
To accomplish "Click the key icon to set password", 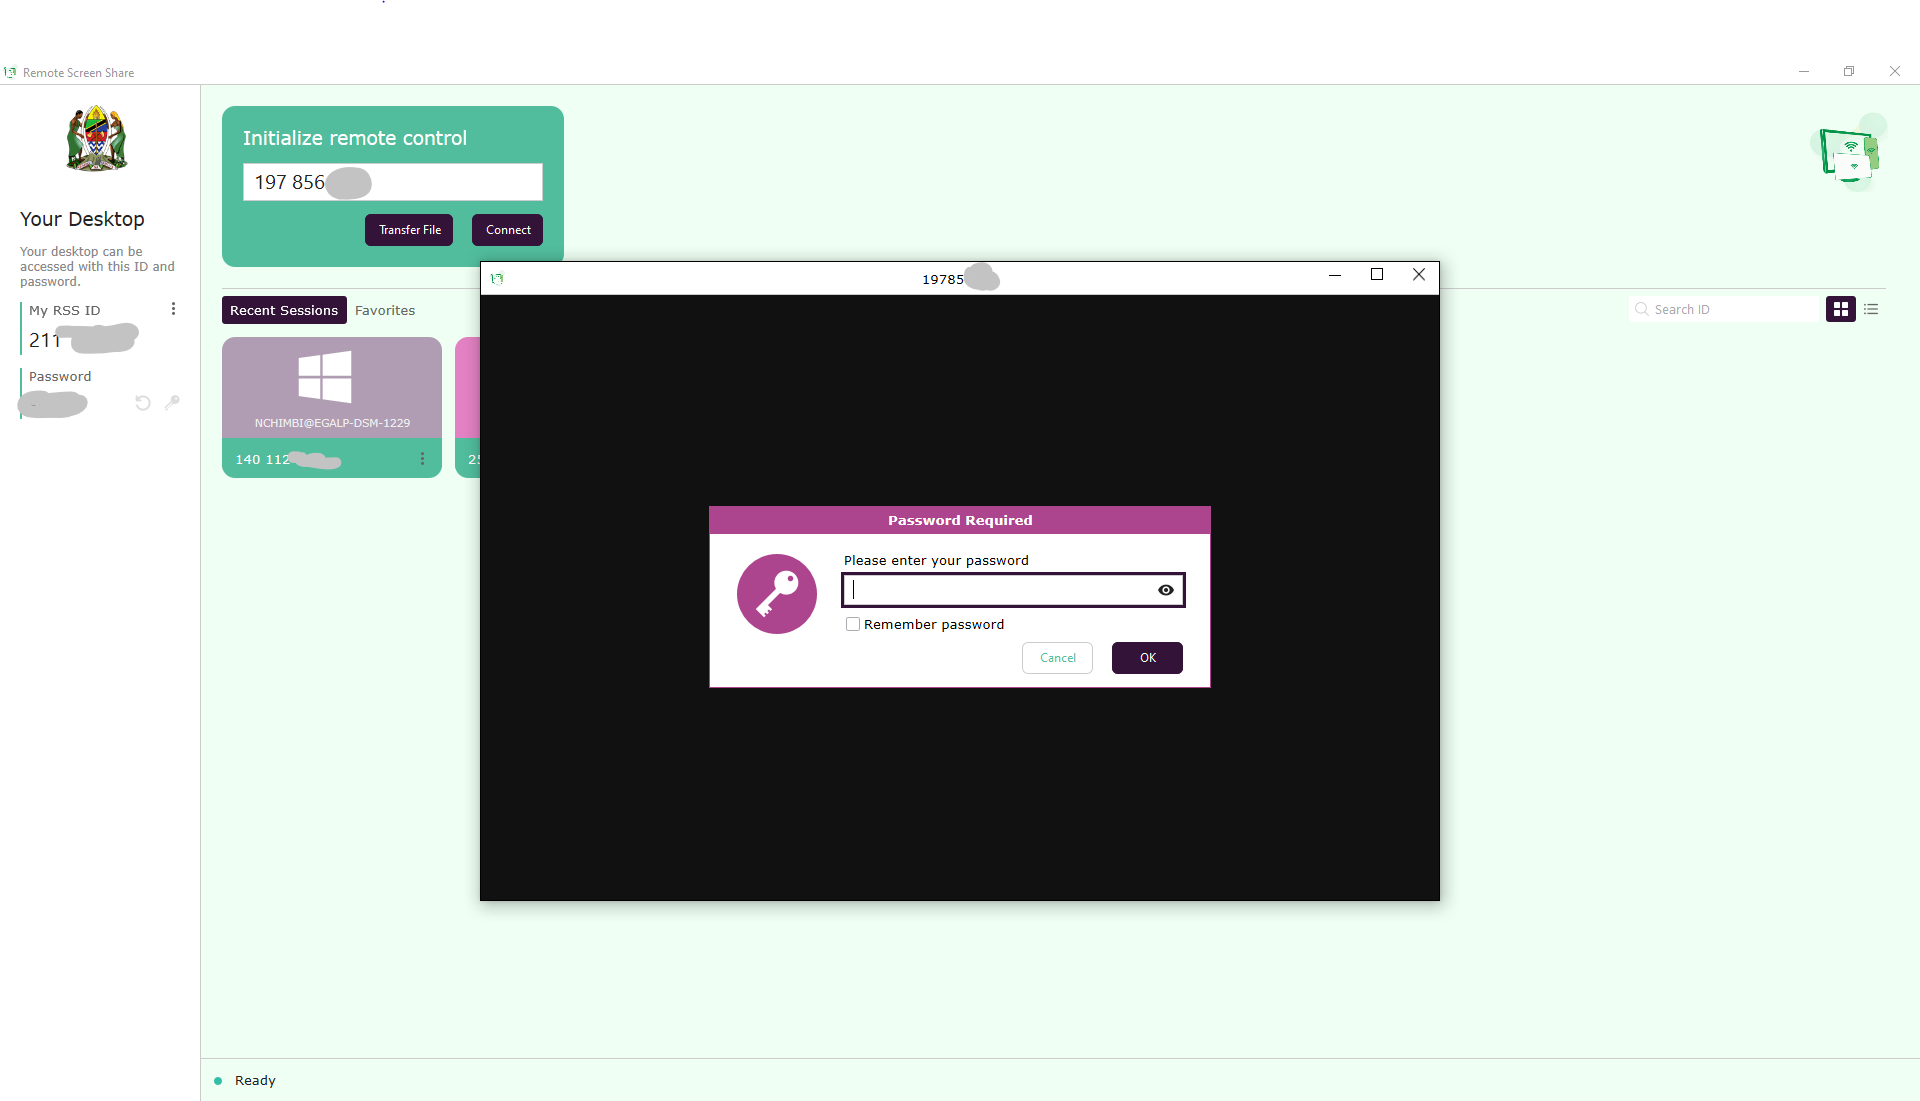I will [x=172, y=402].
